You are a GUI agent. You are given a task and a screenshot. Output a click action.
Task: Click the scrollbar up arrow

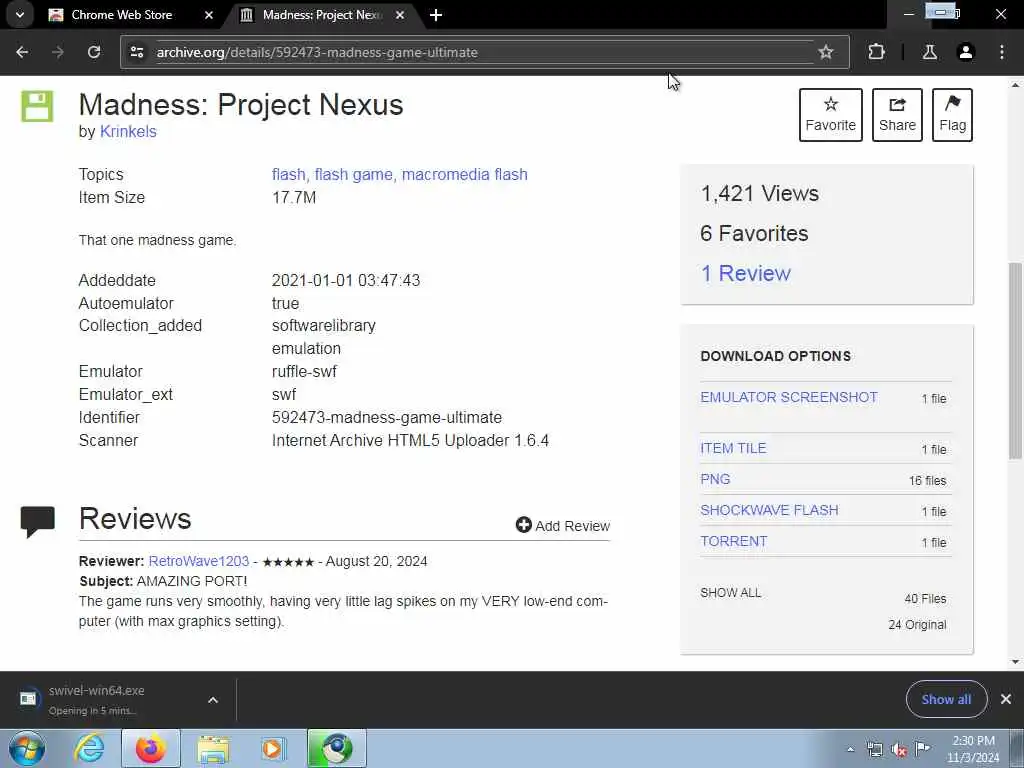click(1015, 85)
